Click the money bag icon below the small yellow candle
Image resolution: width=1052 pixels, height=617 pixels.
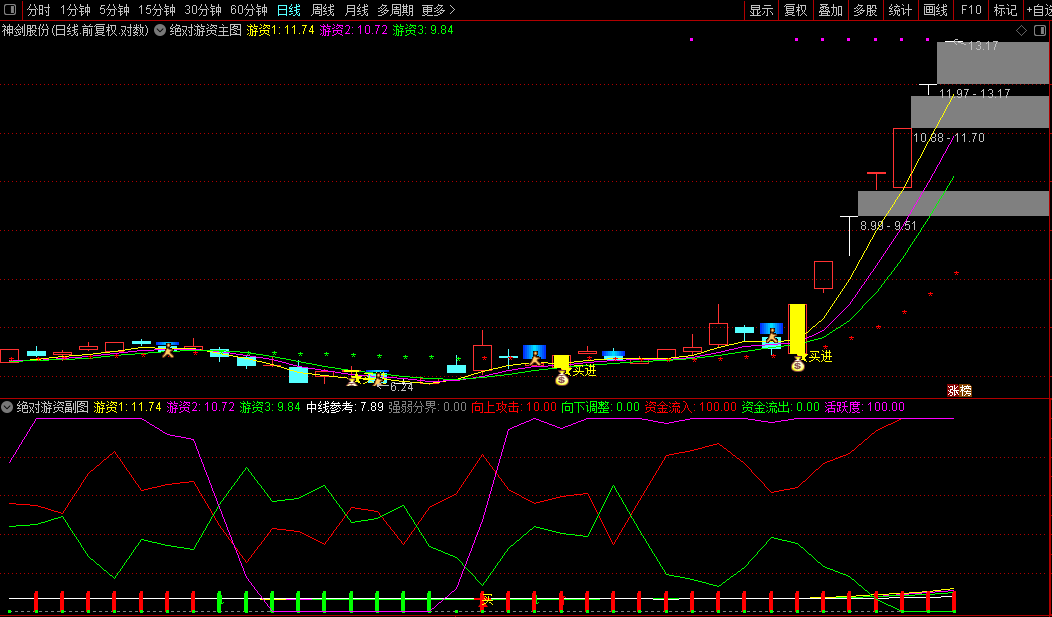point(562,379)
